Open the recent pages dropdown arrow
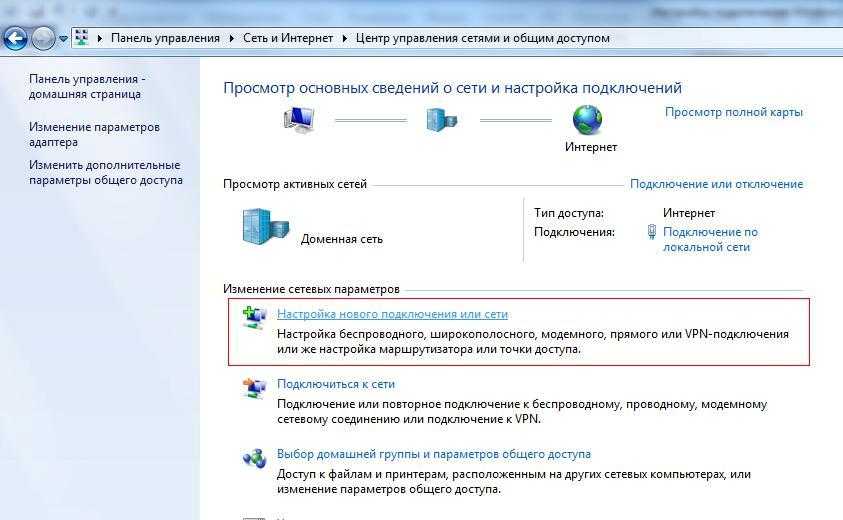 (63, 39)
